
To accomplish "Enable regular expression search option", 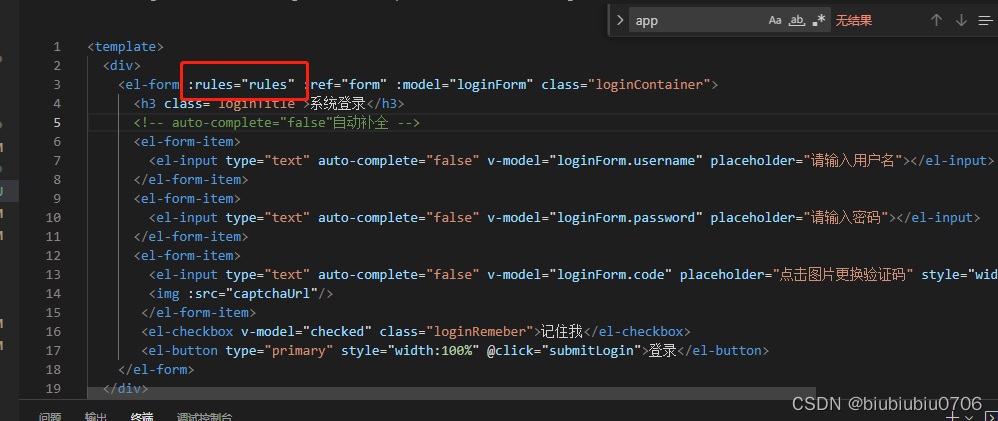I will tap(819, 20).
